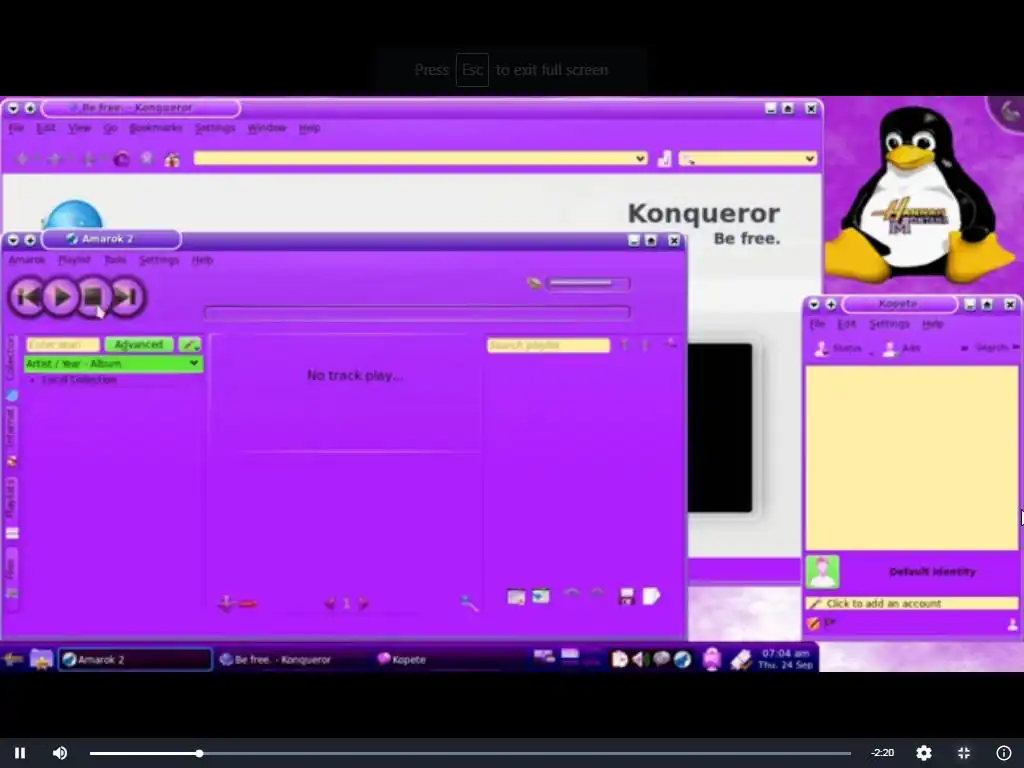Click the clear location icon in Konqueror

tap(664, 159)
